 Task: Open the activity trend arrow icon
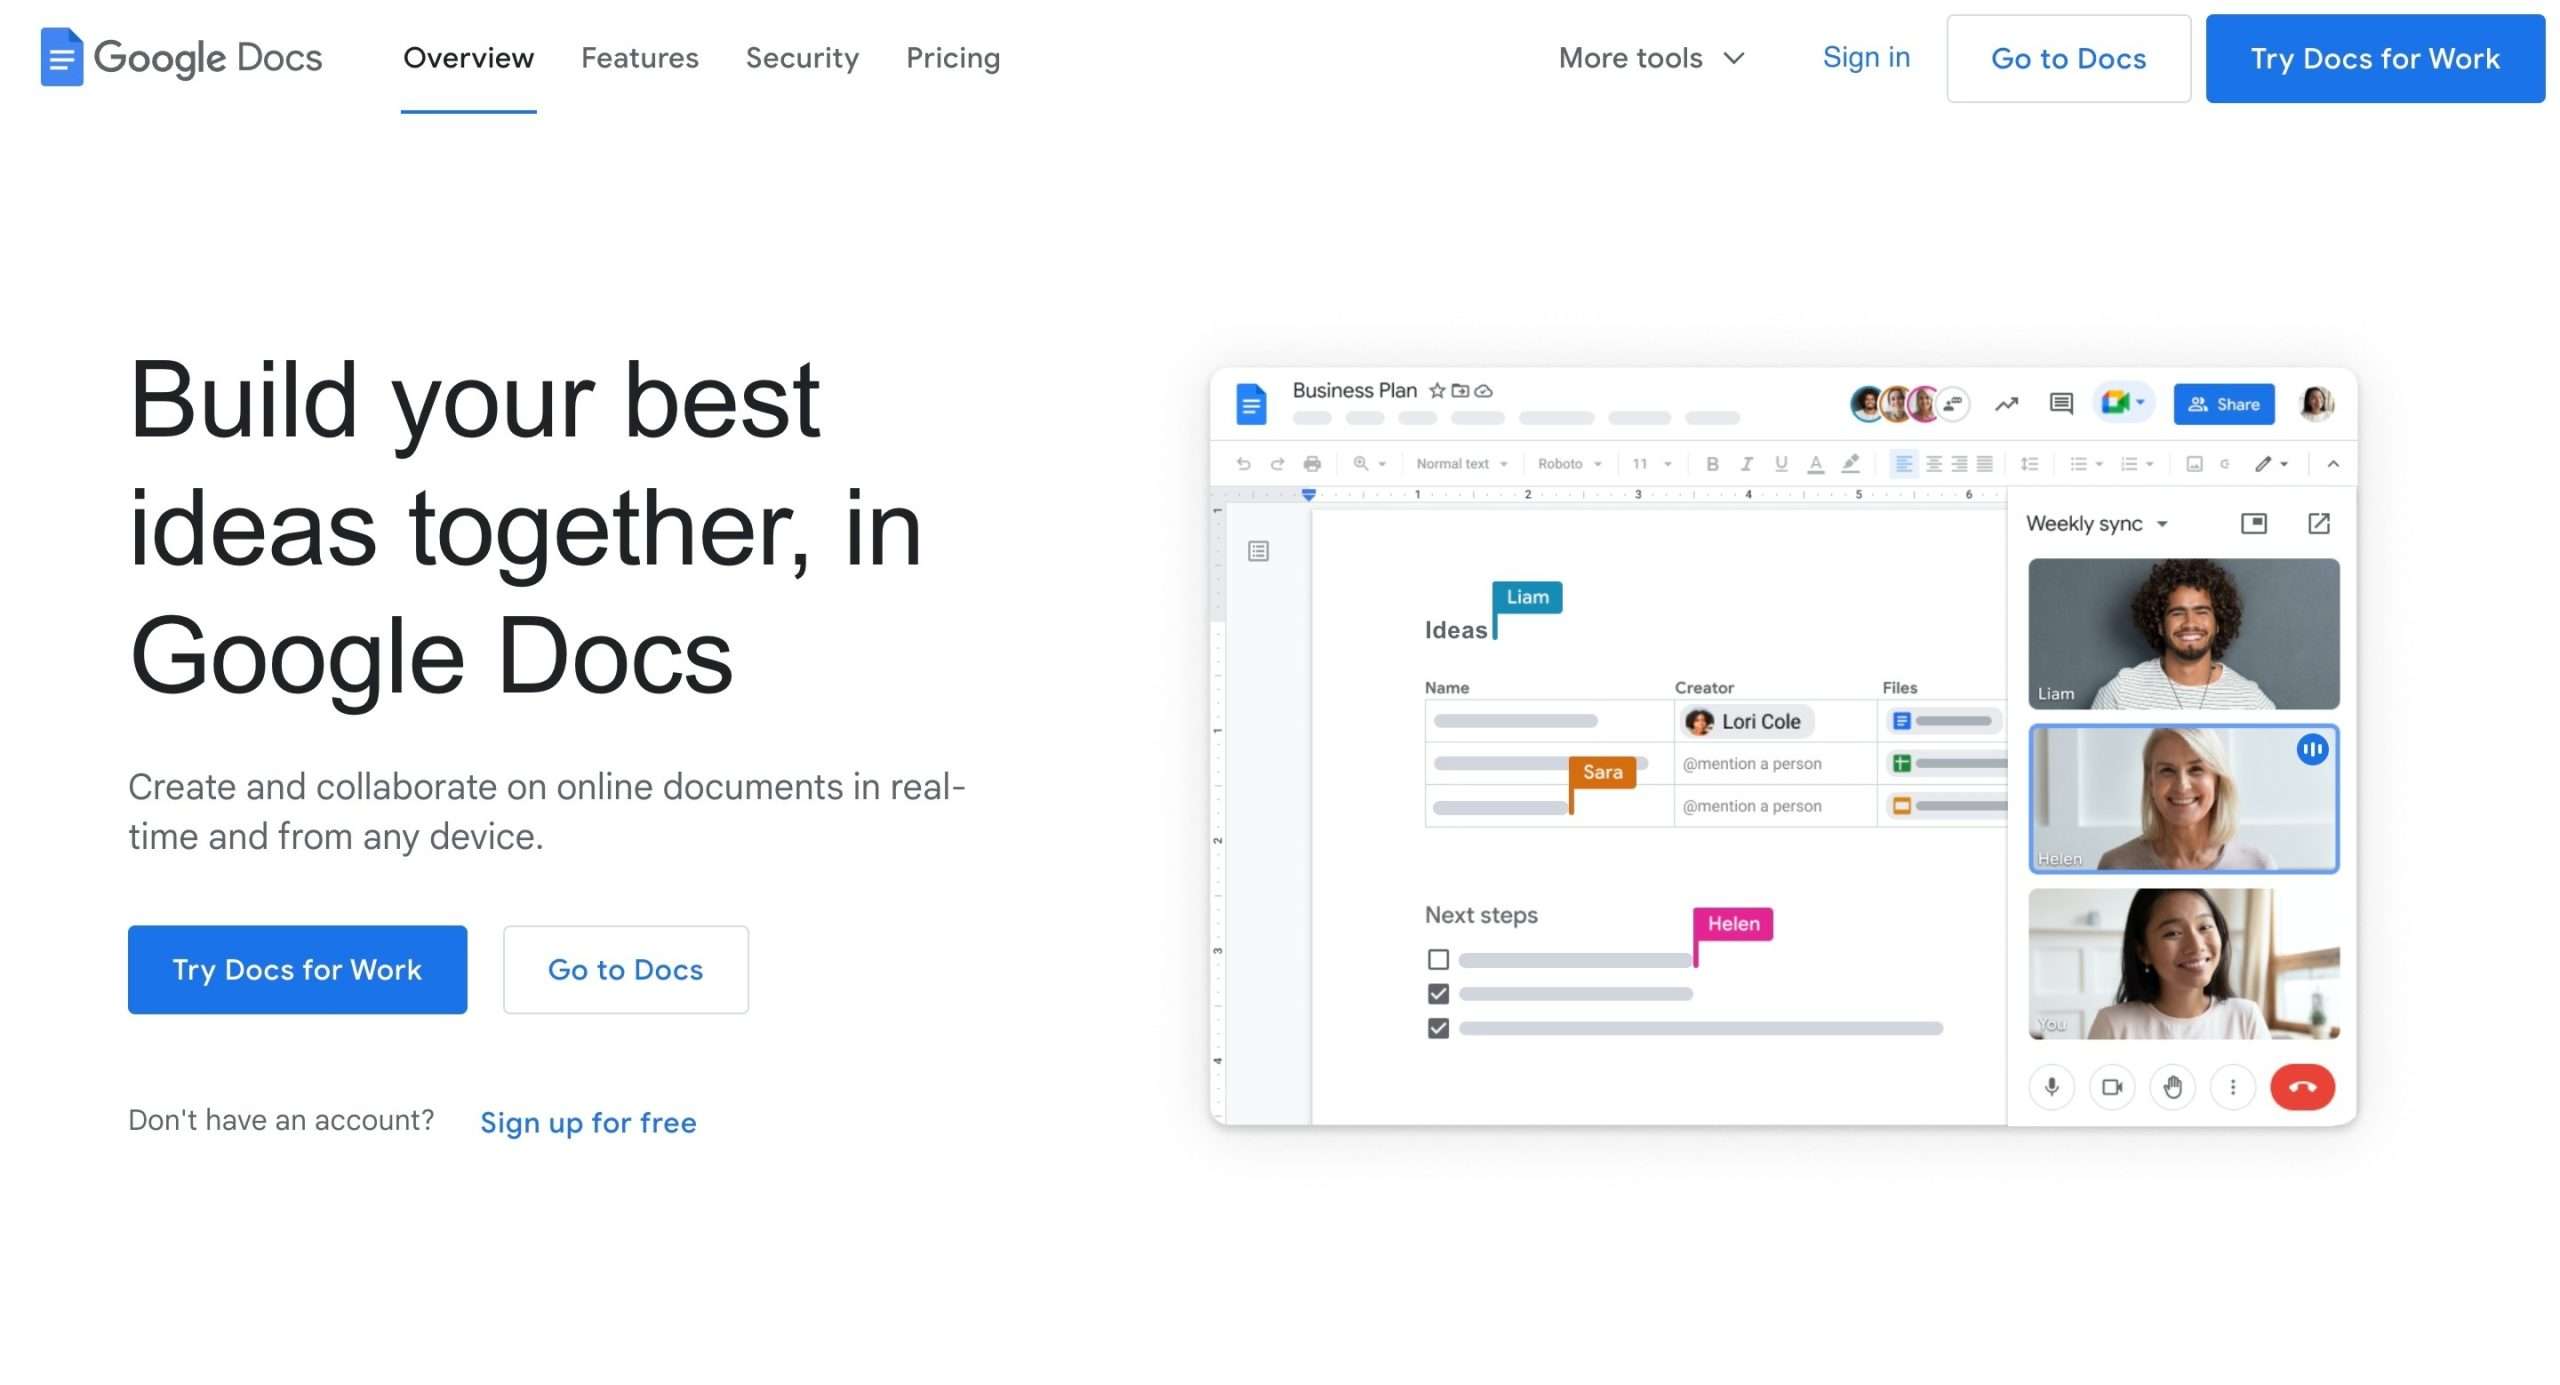coord(2006,404)
